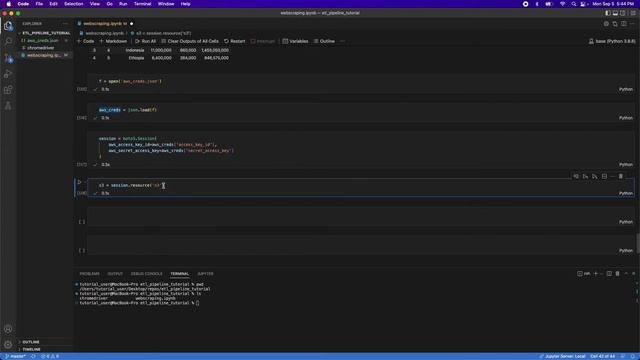This screenshot has width=640, height=360.
Task: Clear Outputs of All Cells
Action: (190, 41)
